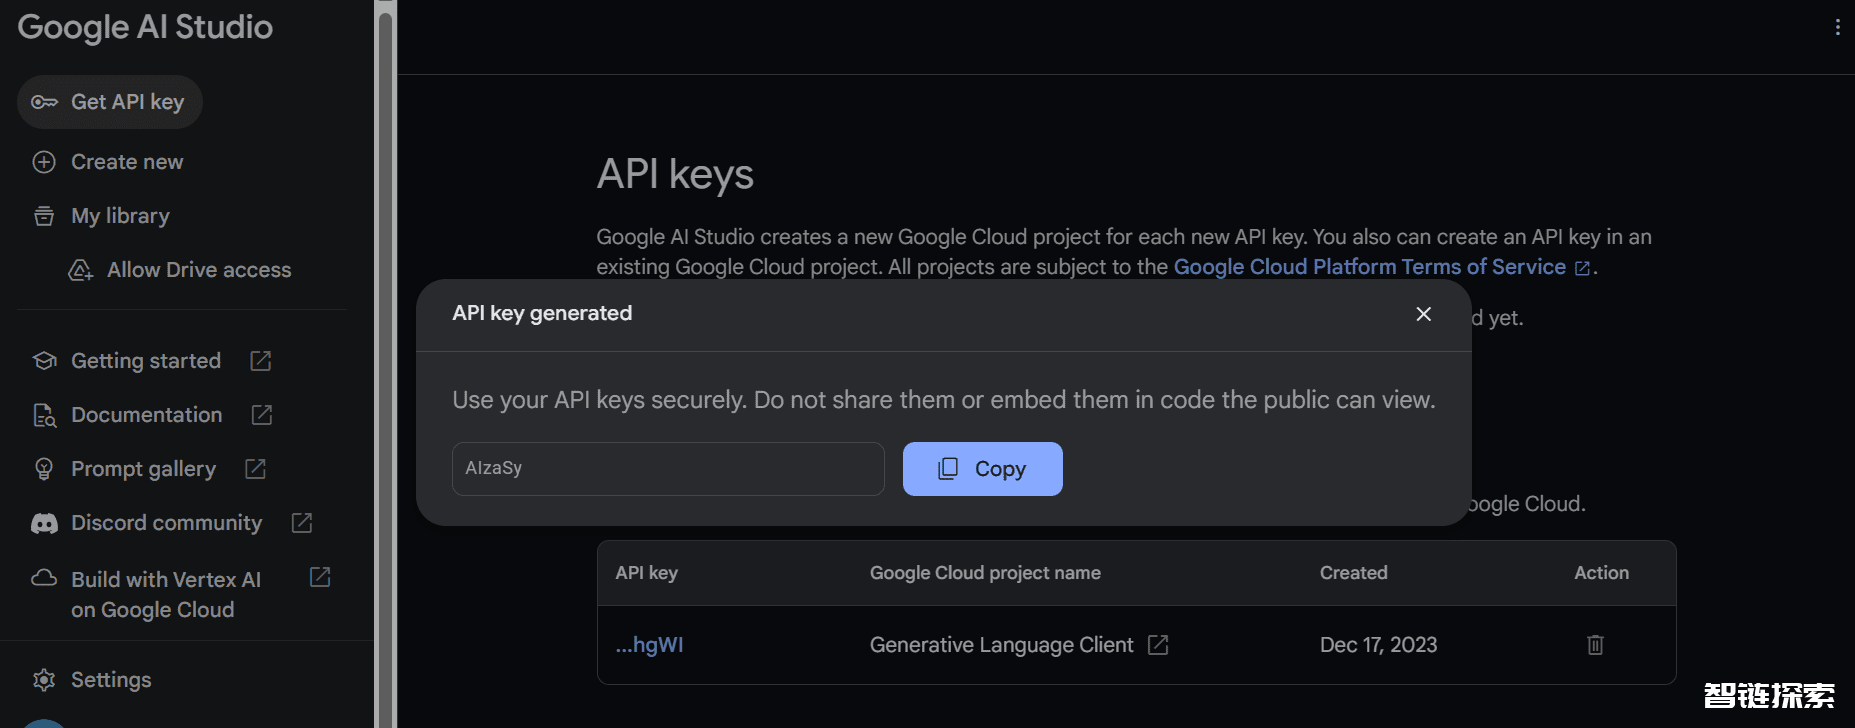Open Google Cloud Platform Terms of Service link
Image resolution: width=1855 pixels, height=728 pixels.
pyautogui.click(x=1370, y=267)
